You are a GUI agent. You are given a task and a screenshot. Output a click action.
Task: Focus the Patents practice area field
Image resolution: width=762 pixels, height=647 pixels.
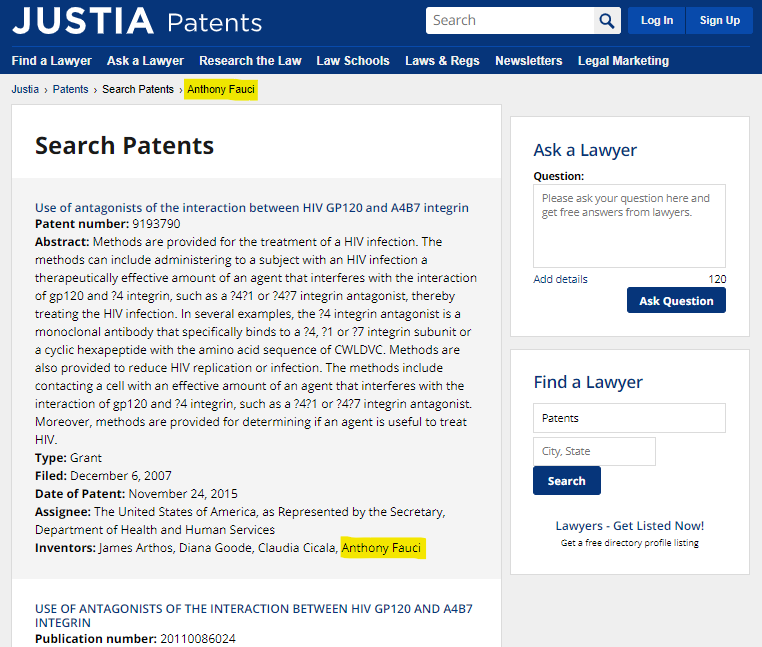pyautogui.click(x=629, y=418)
